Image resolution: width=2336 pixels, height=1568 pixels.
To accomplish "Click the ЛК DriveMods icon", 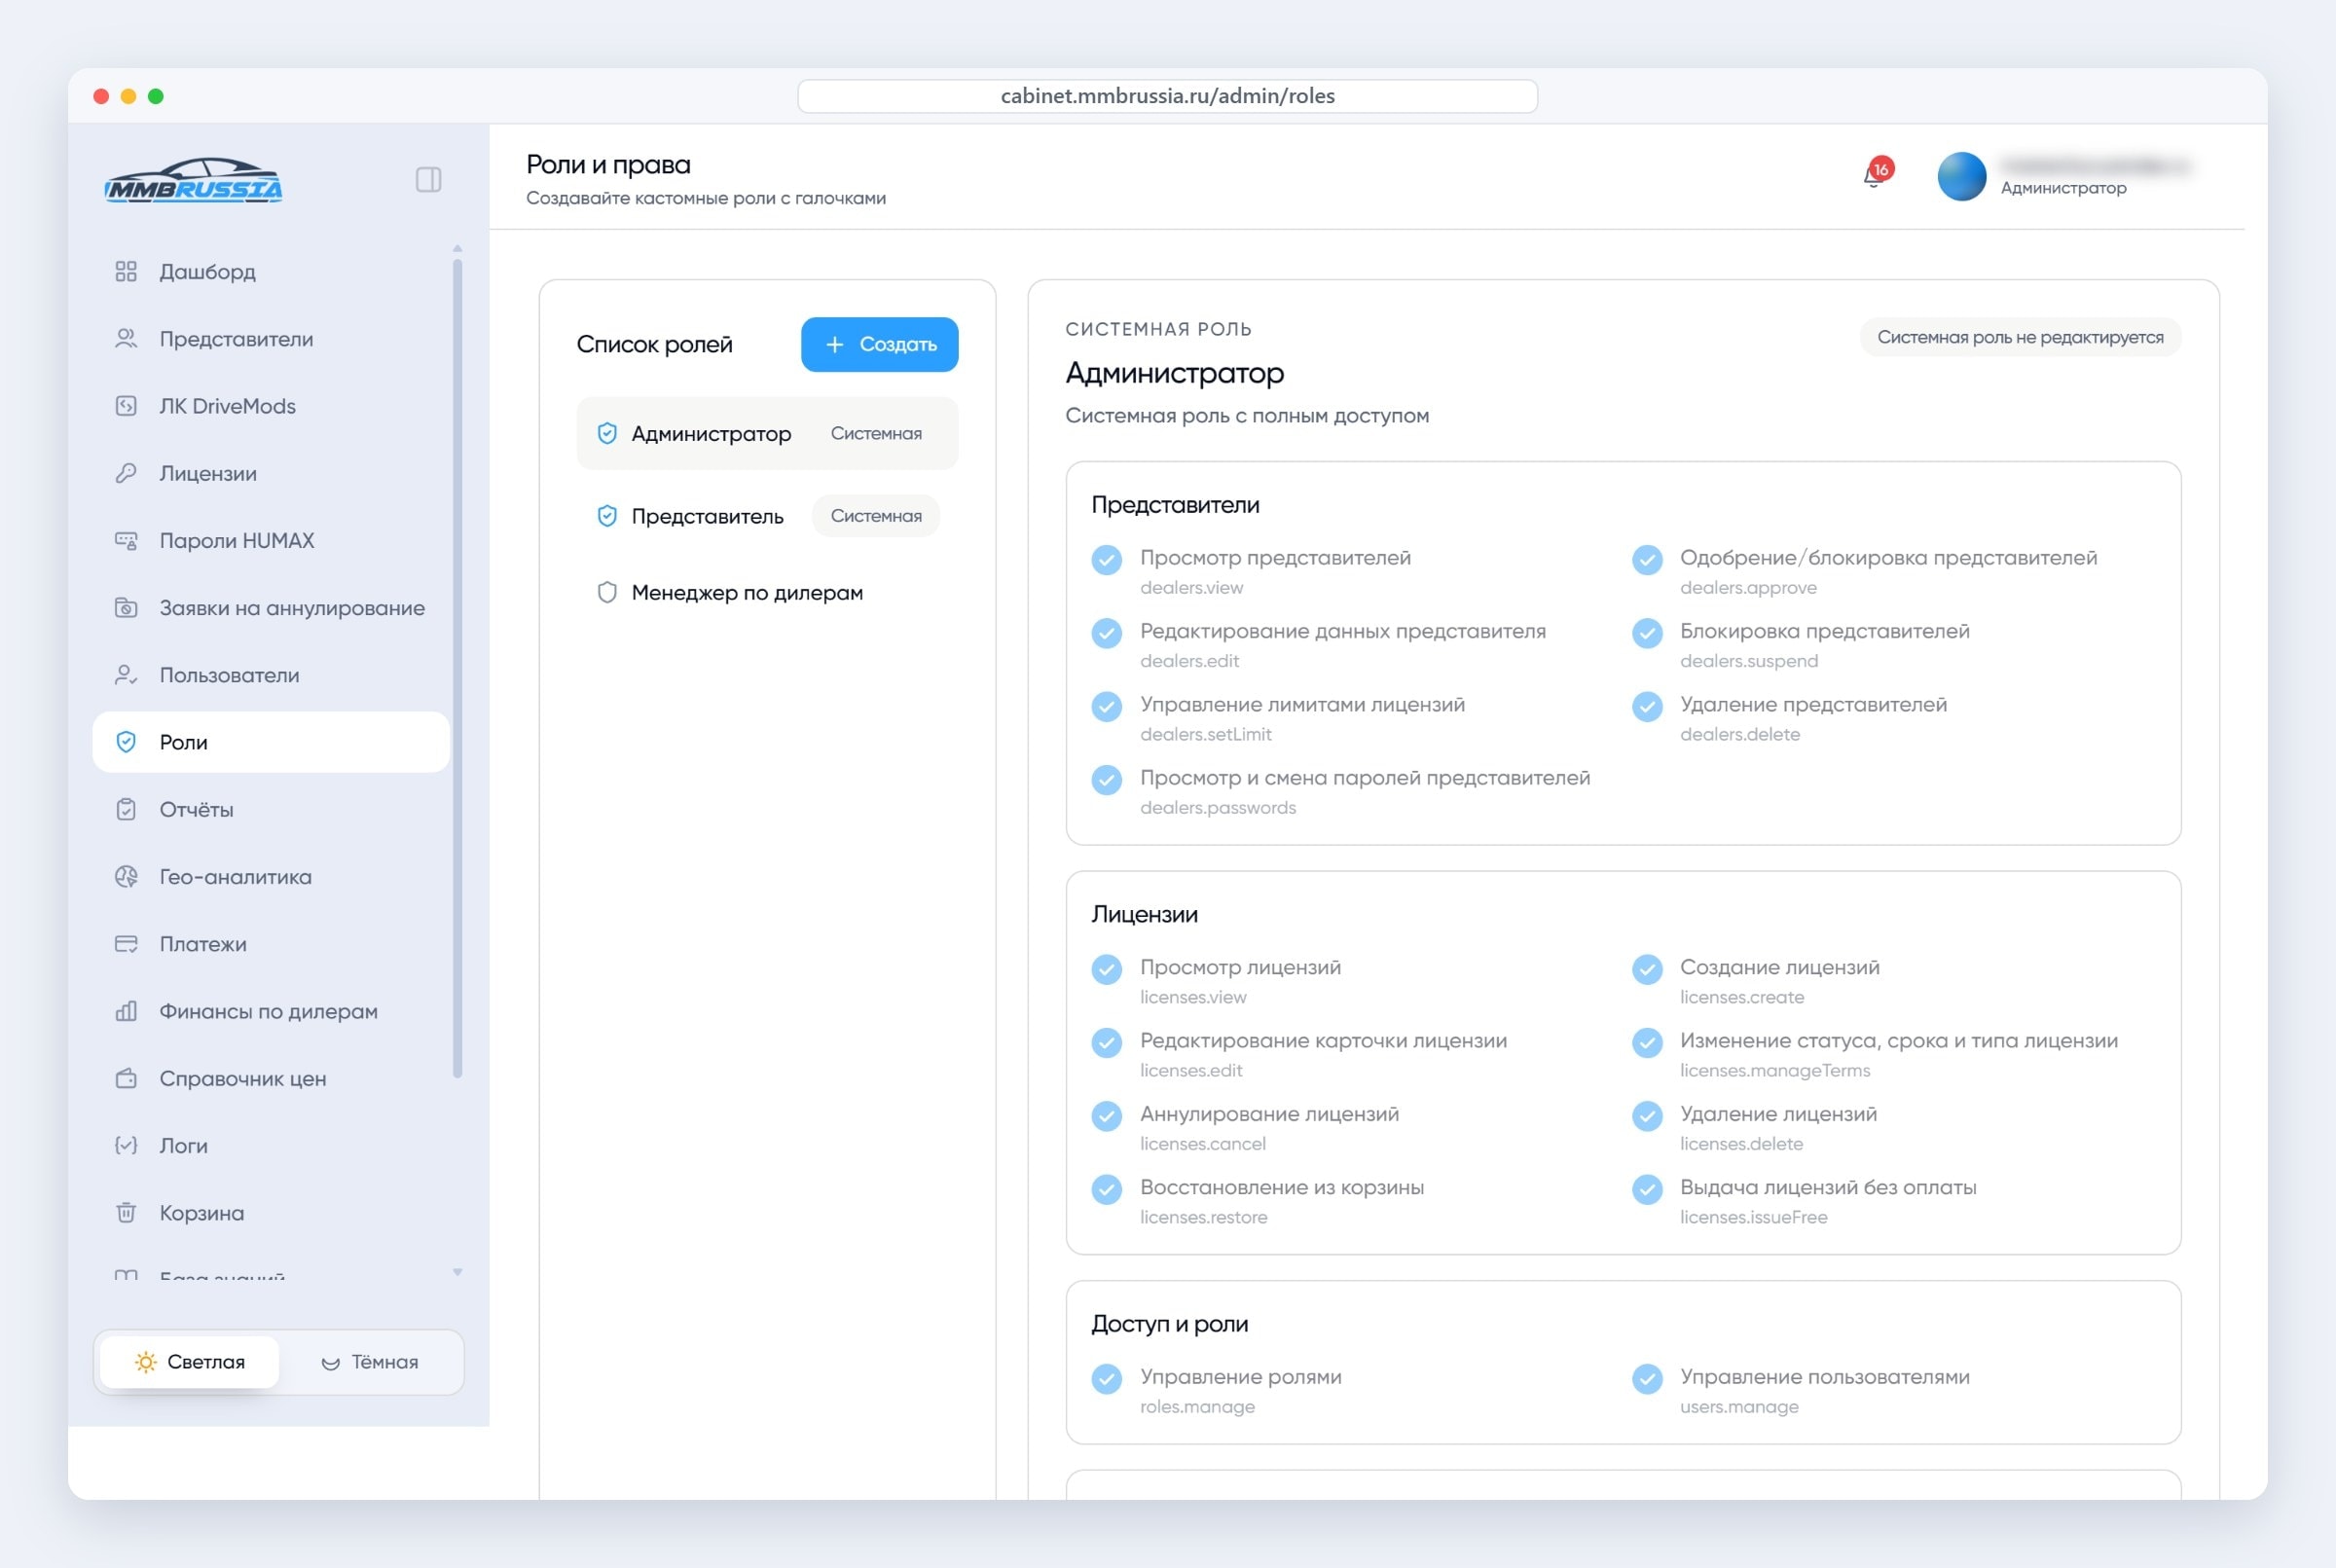I will (126, 406).
